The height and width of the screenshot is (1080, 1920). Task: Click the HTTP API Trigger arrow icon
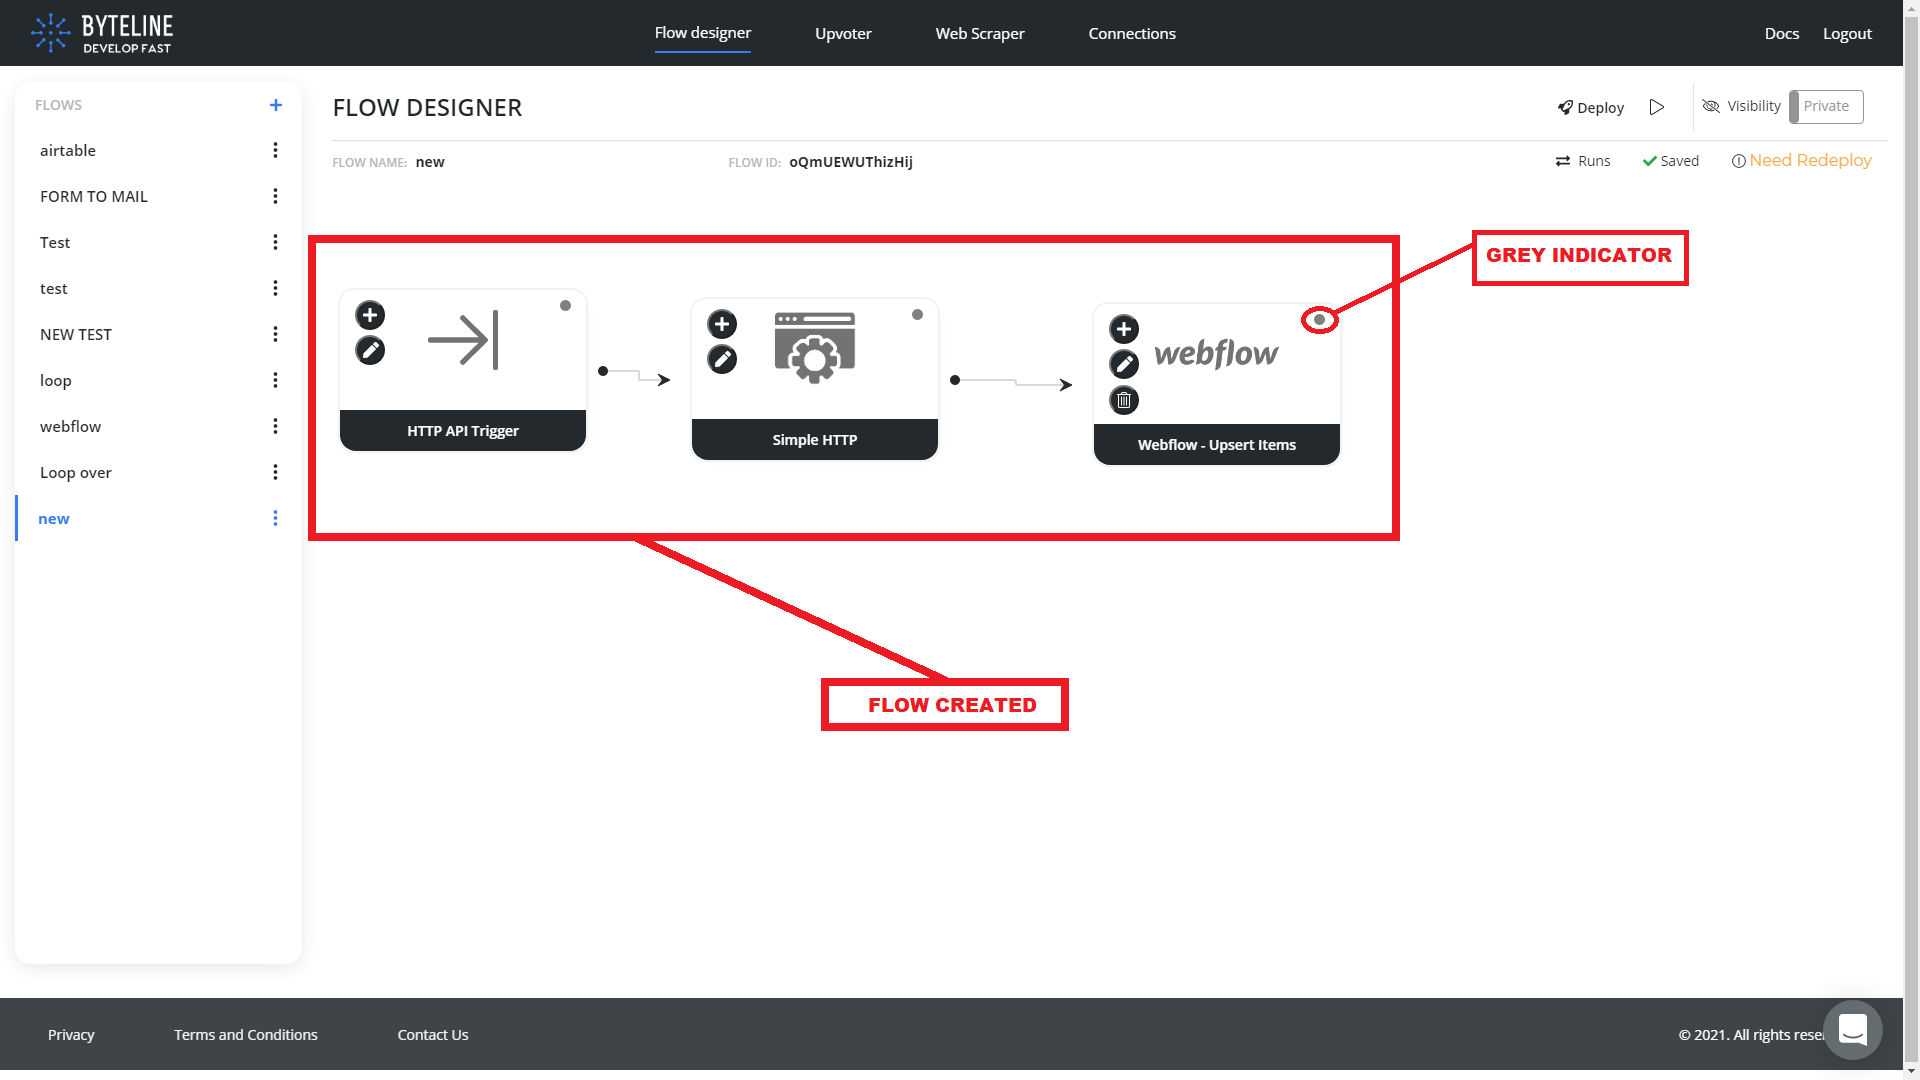(x=463, y=340)
